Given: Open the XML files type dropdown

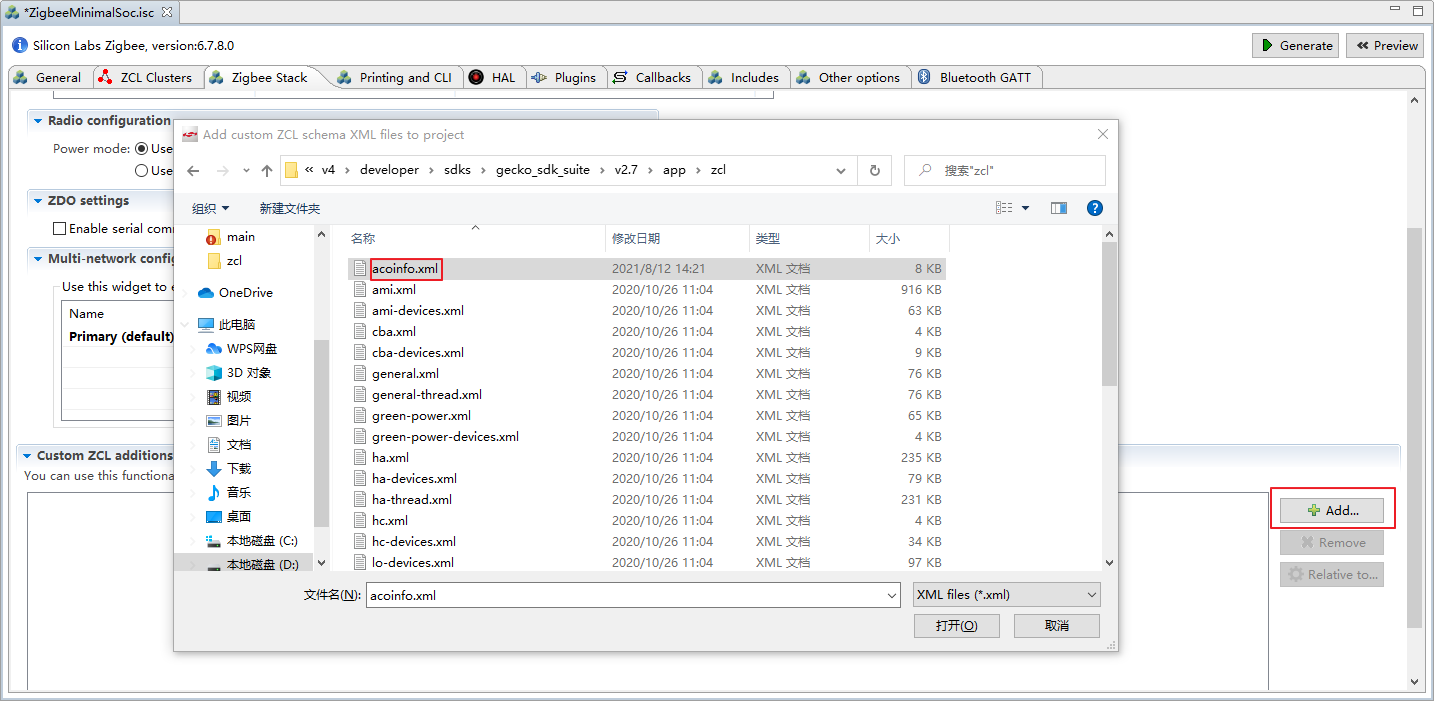Looking at the screenshot, I should [1006, 595].
